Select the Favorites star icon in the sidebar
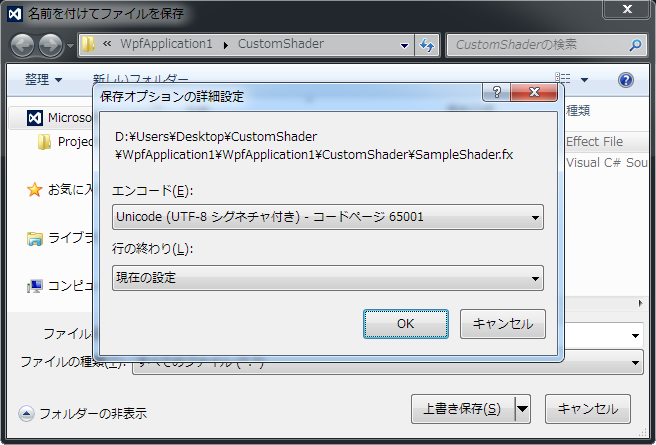The width and height of the screenshot is (656, 445). 35,189
